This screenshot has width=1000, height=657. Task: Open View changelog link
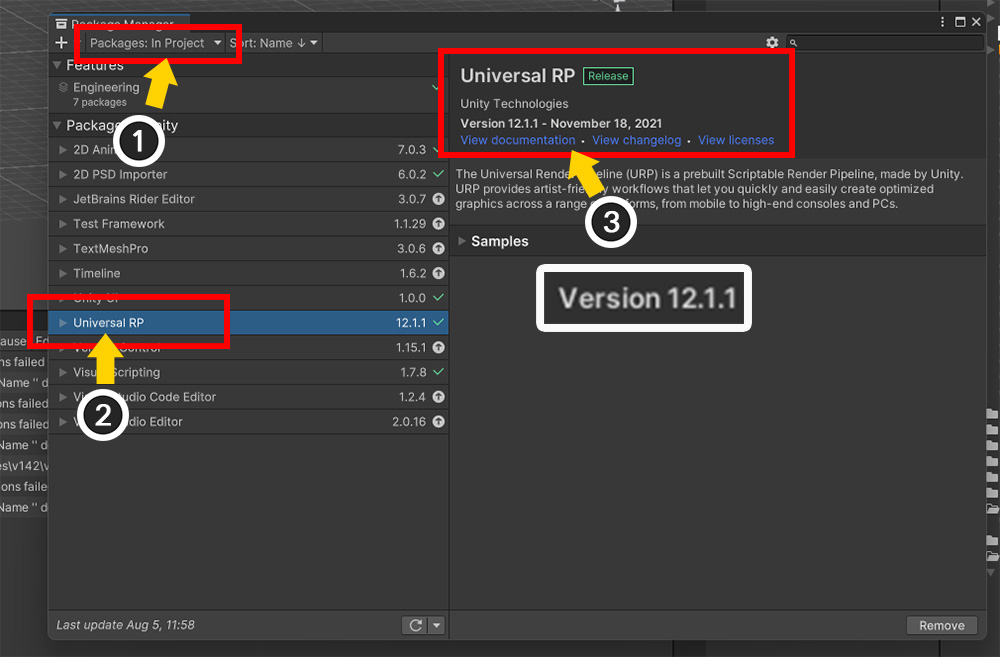click(x=636, y=140)
